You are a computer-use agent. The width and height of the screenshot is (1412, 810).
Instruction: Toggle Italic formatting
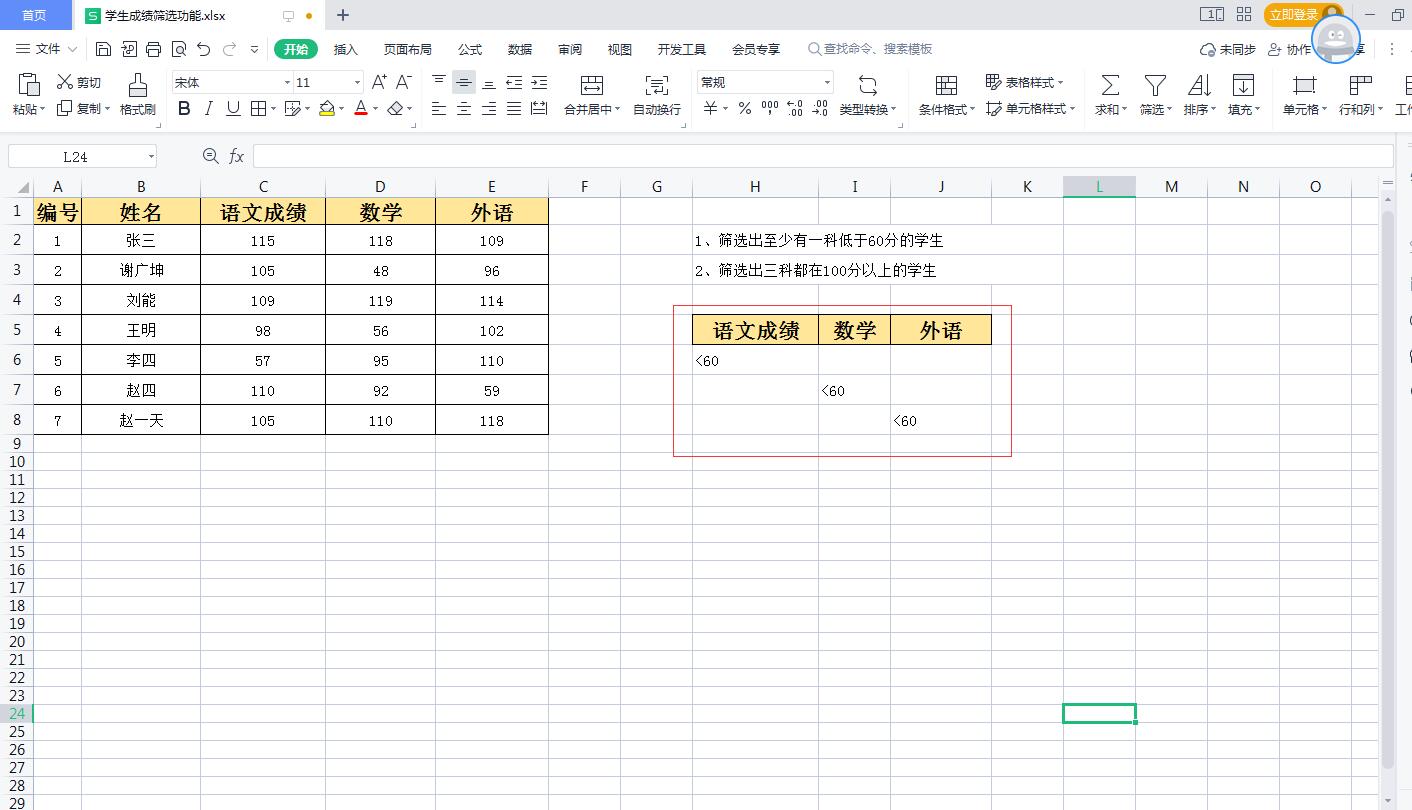coord(208,109)
